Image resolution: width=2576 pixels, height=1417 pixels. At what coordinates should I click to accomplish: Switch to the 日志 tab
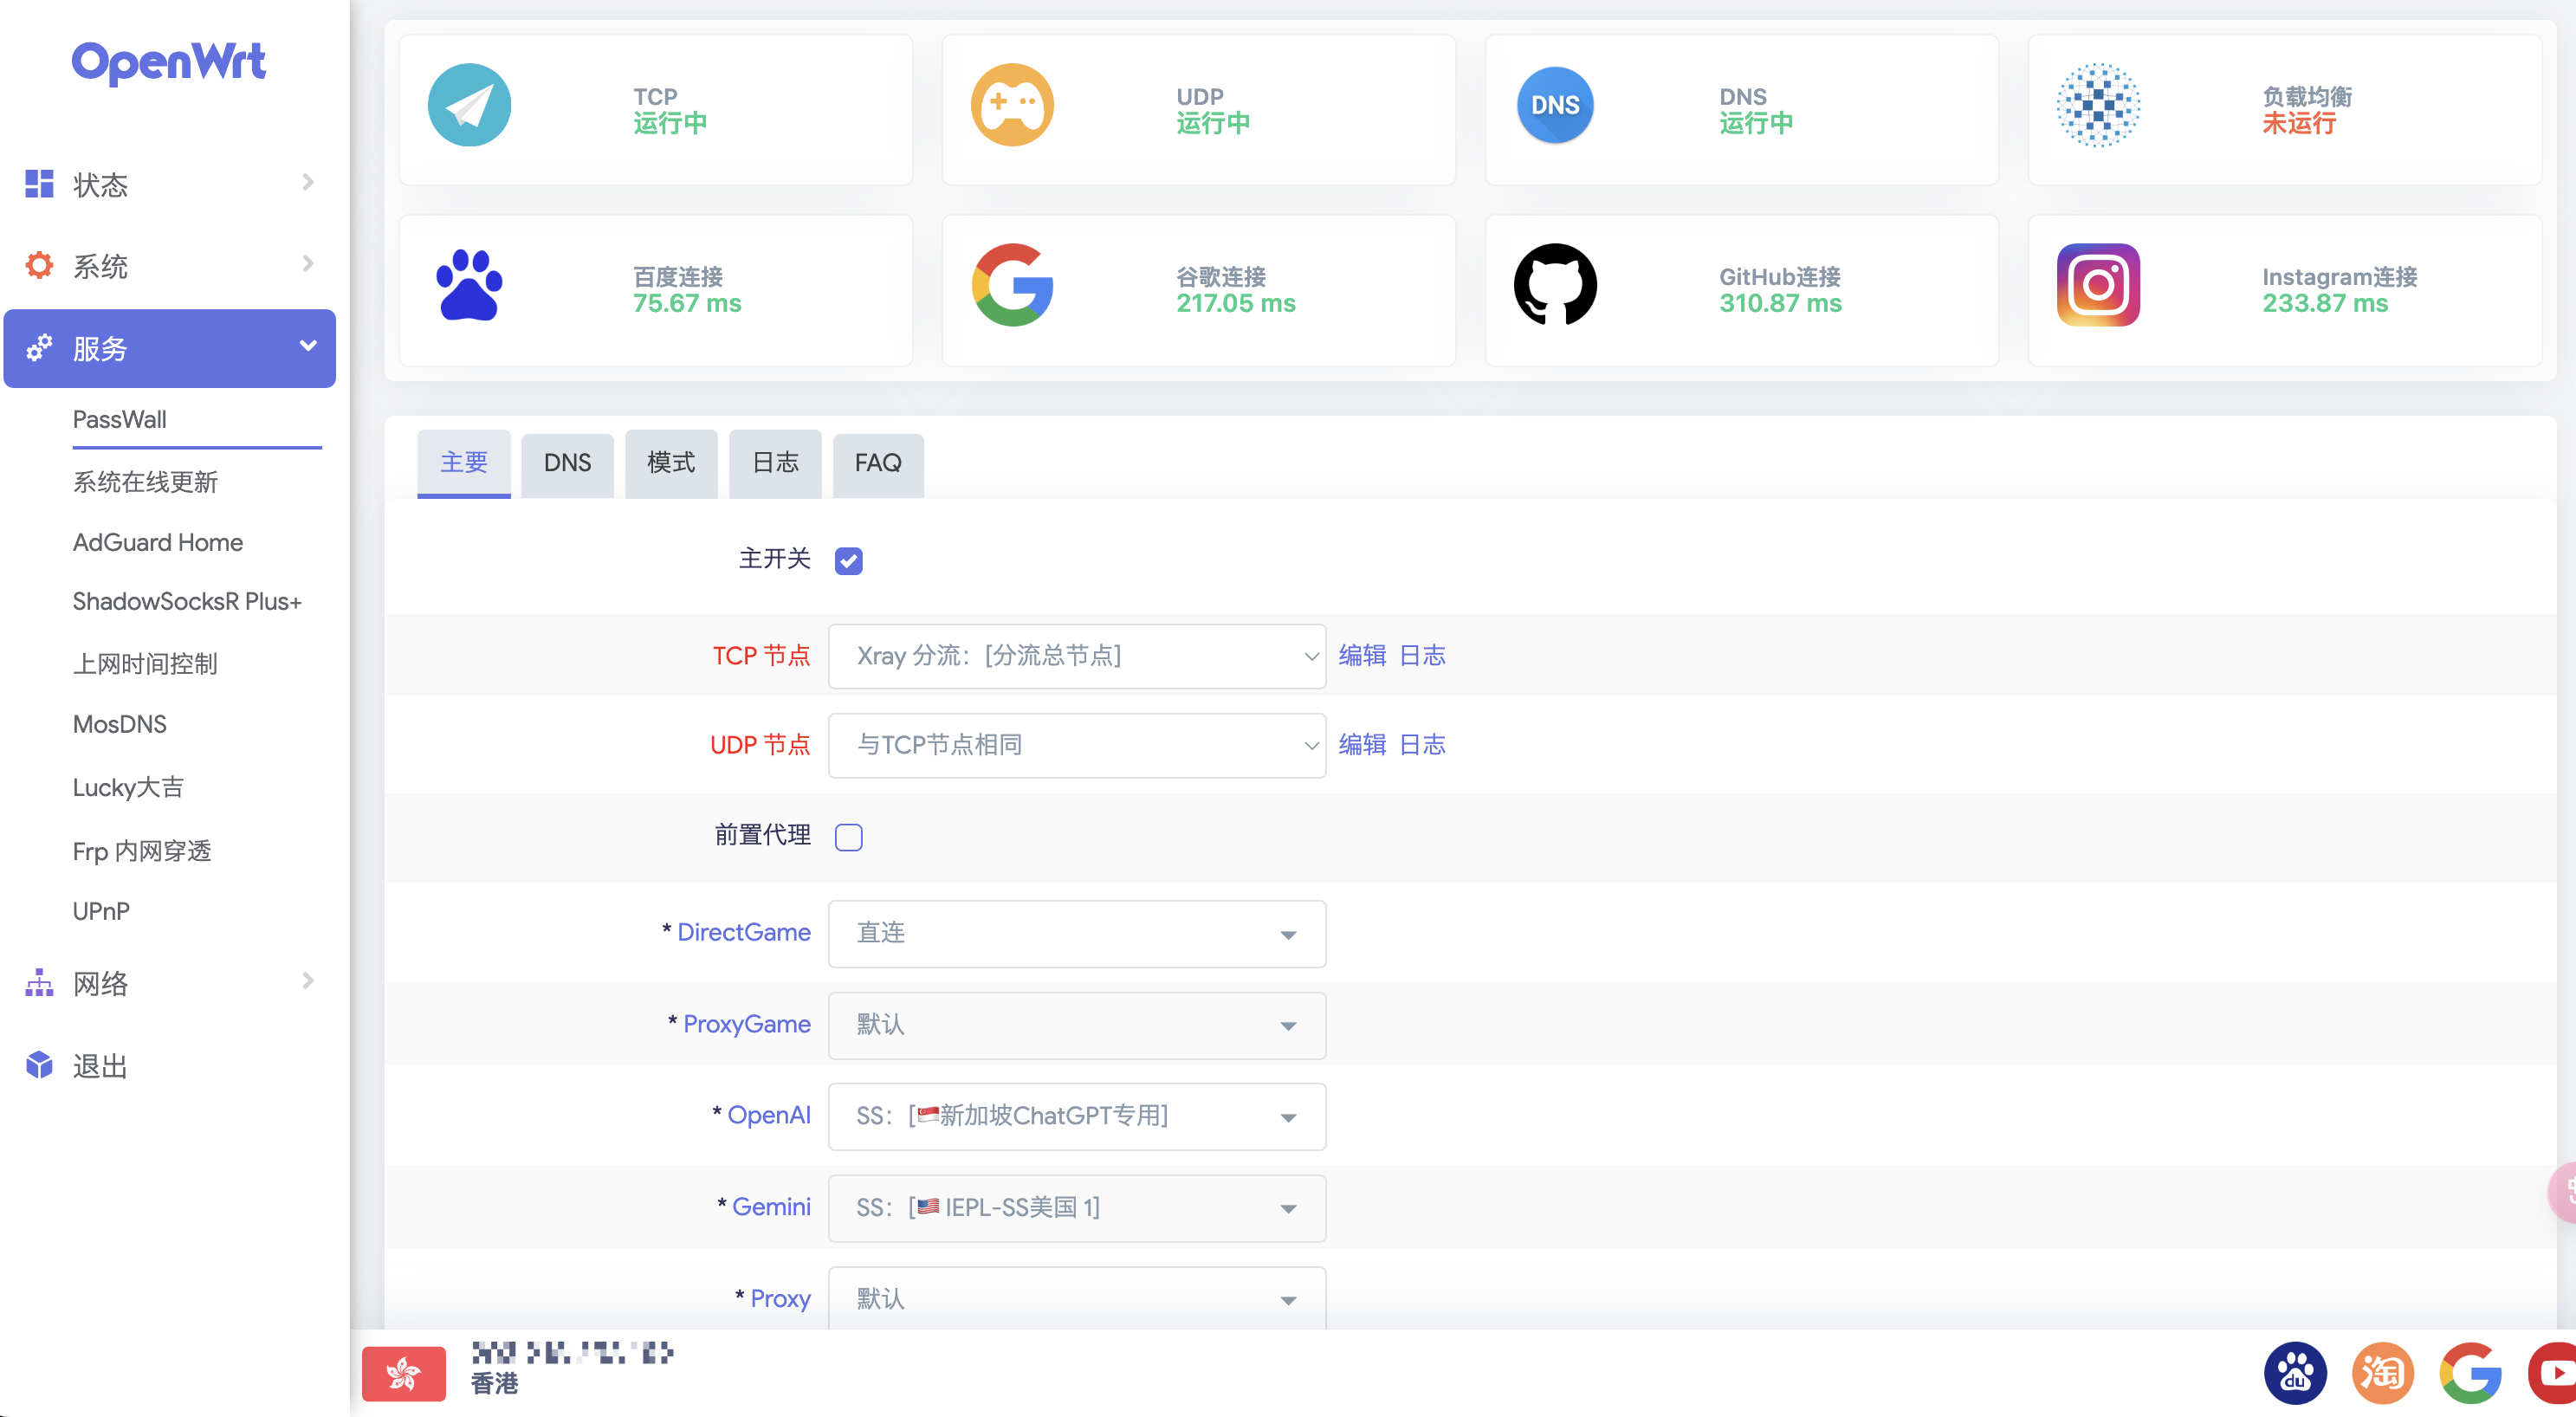775,464
